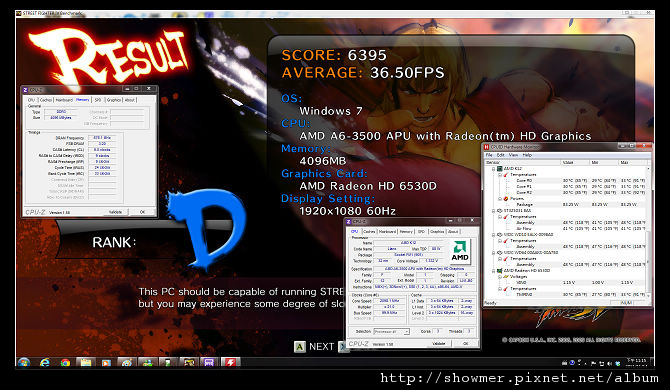Click the ST32 hard drive icon in HWMonitor
This screenshot has height=390, width=670.
499,211
